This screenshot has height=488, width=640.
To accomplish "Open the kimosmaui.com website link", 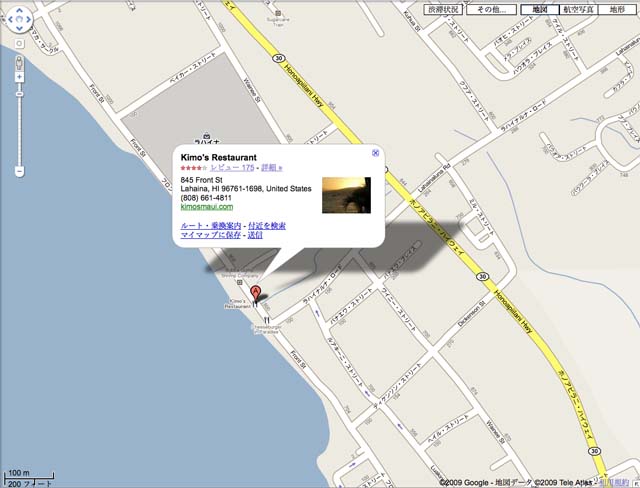I will [207, 207].
